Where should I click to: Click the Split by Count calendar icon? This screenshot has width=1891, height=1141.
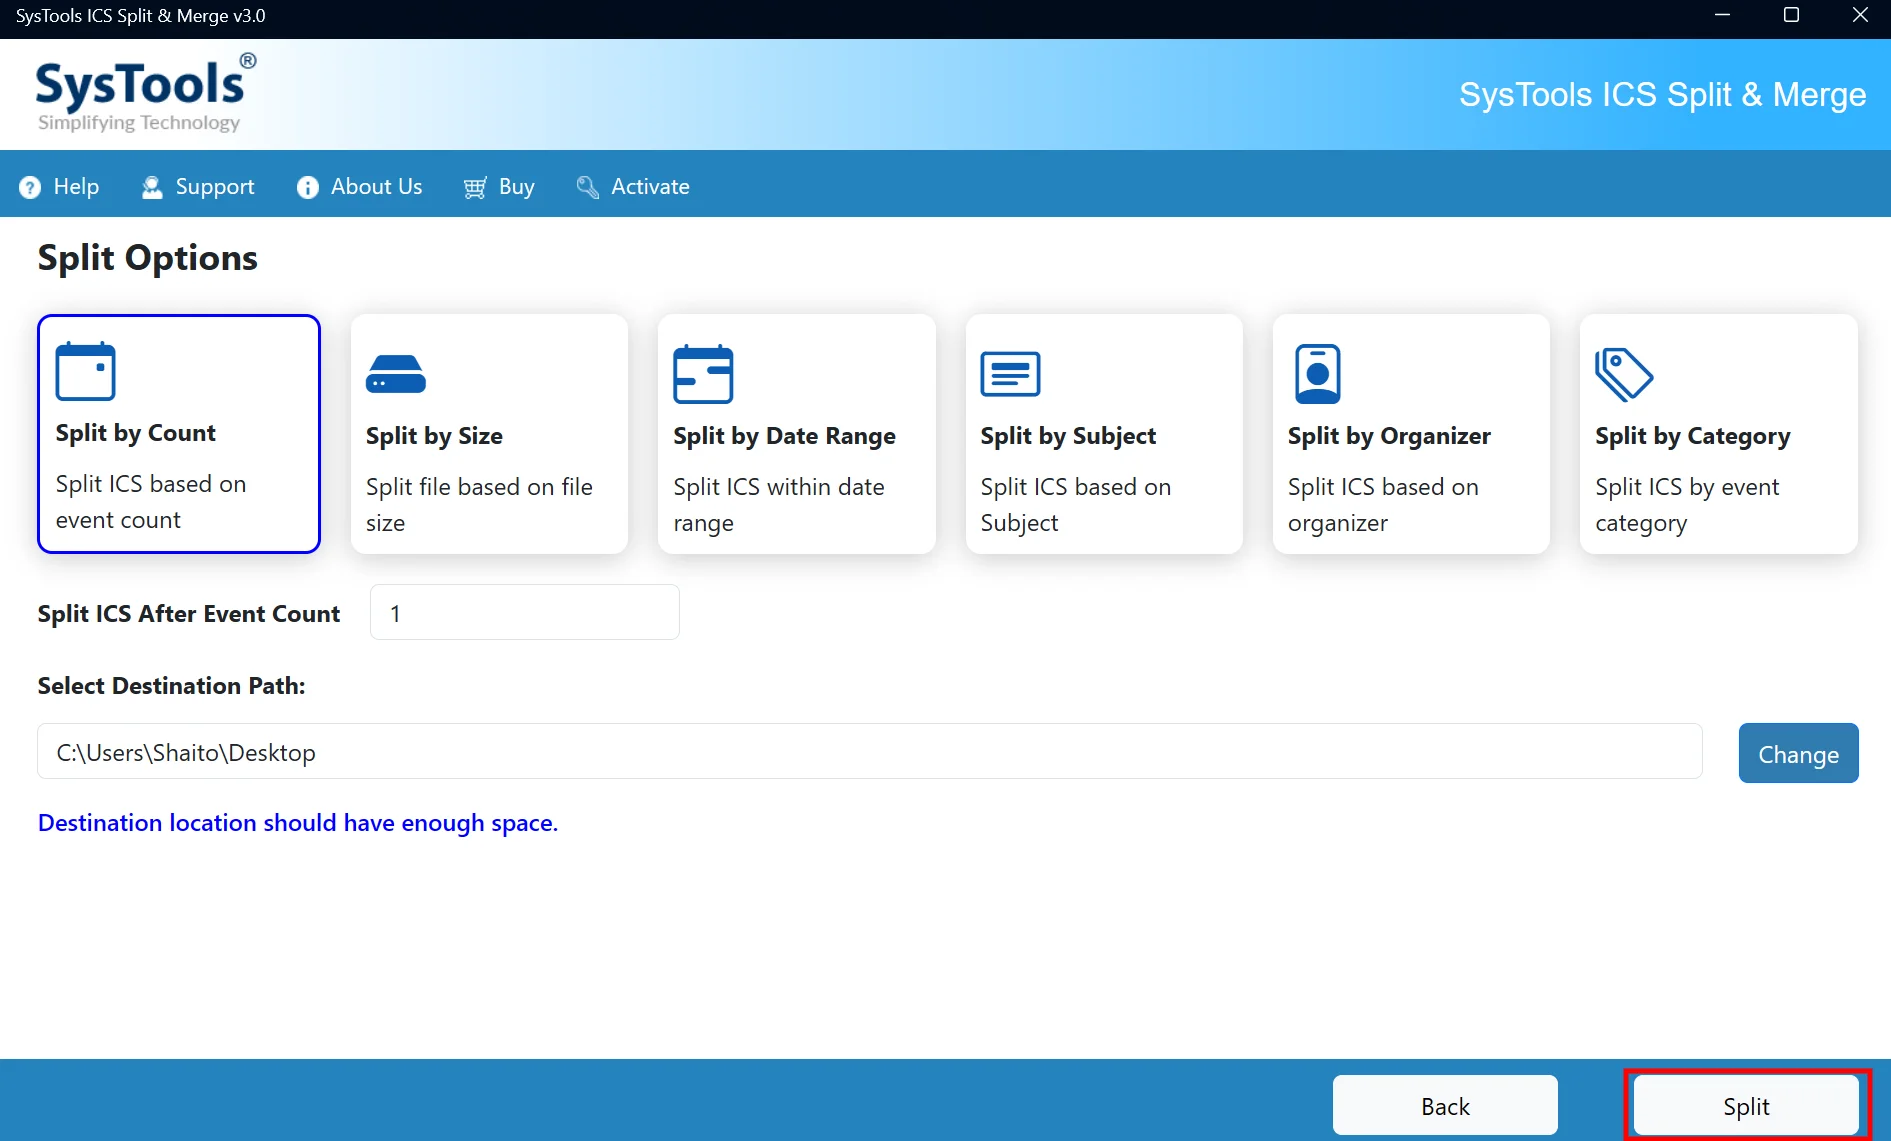pyautogui.click(x=86, y=371)
